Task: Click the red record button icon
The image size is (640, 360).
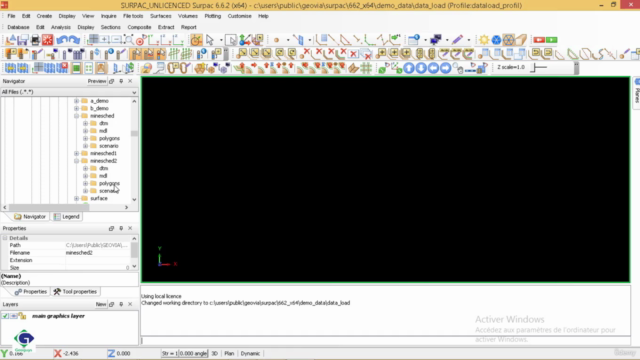Action: 539,40
